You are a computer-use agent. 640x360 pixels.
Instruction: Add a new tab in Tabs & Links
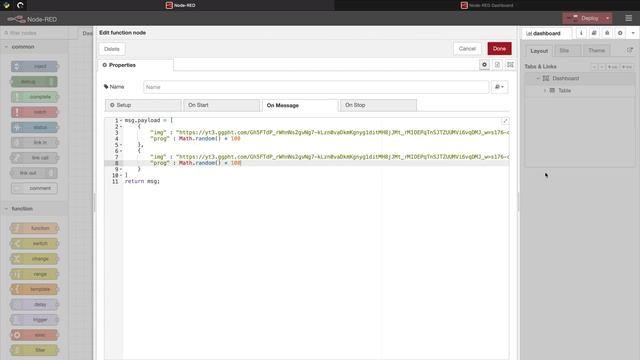pyautogui.click(x=612, y=67)
